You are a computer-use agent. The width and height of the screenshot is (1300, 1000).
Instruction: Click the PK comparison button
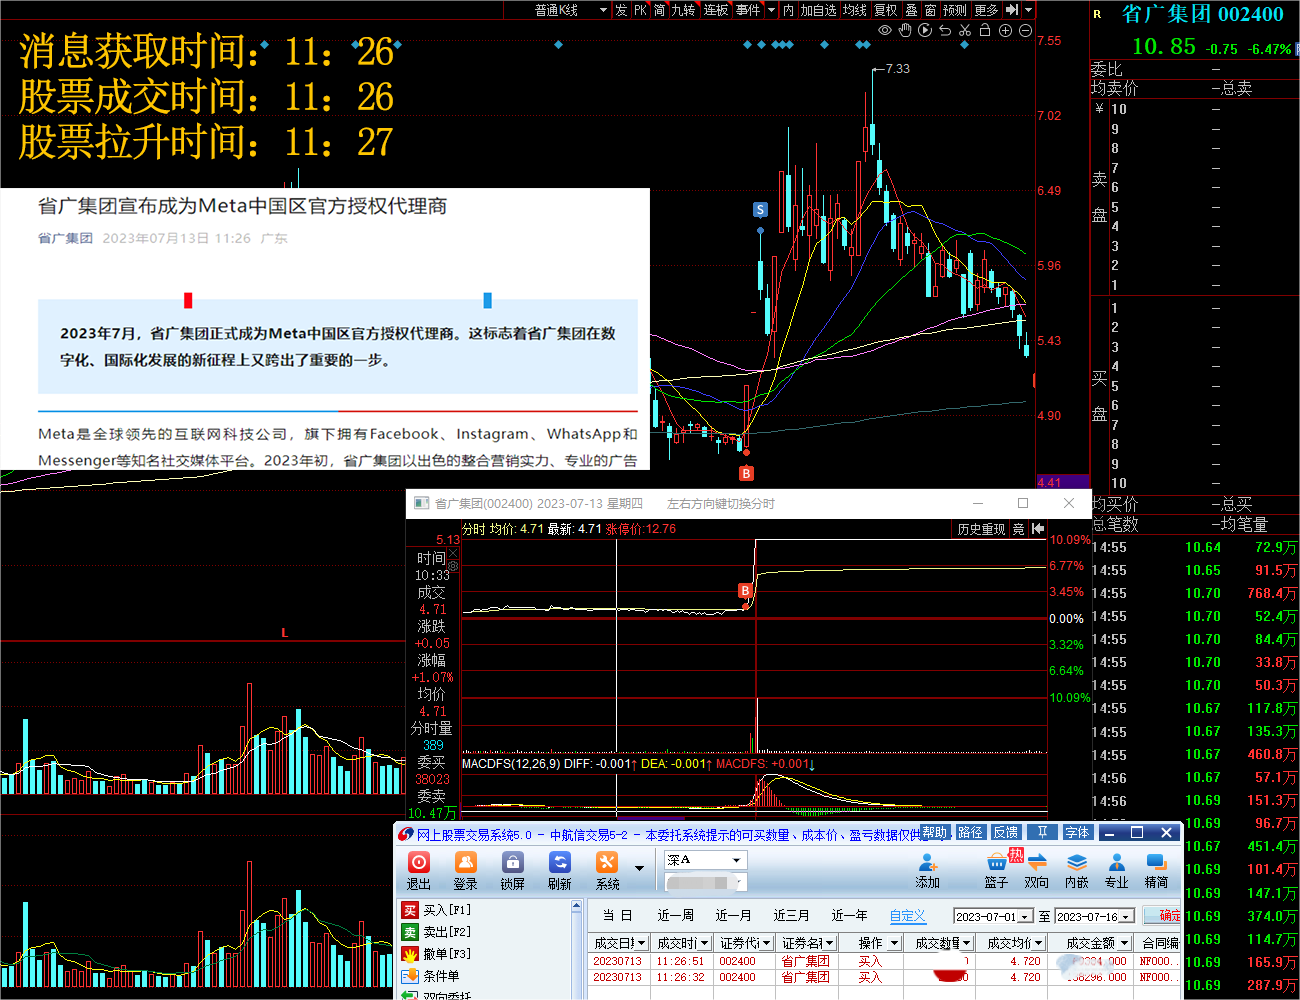coord(641,10)
